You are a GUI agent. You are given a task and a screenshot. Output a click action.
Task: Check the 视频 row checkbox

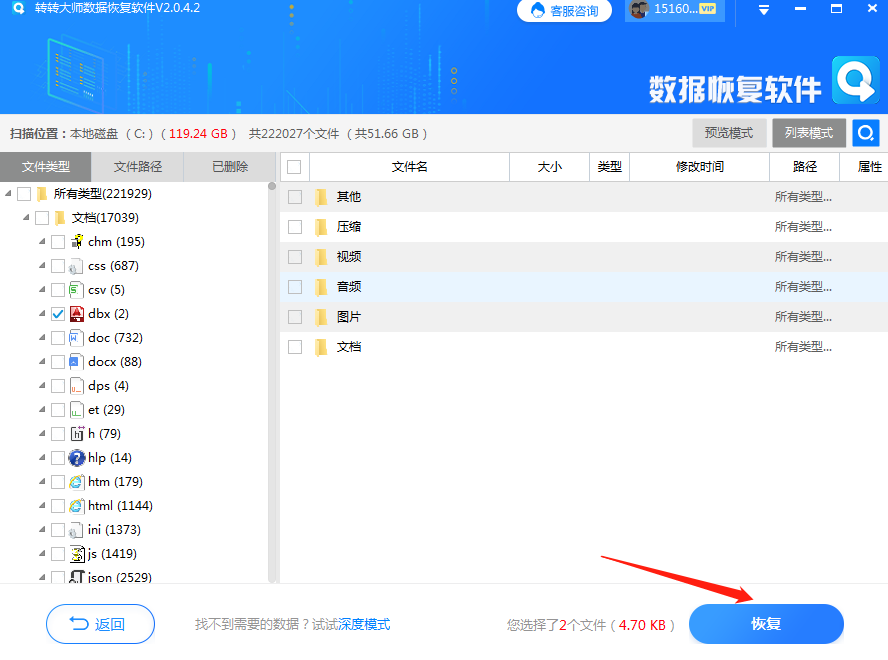click(293, 256)
